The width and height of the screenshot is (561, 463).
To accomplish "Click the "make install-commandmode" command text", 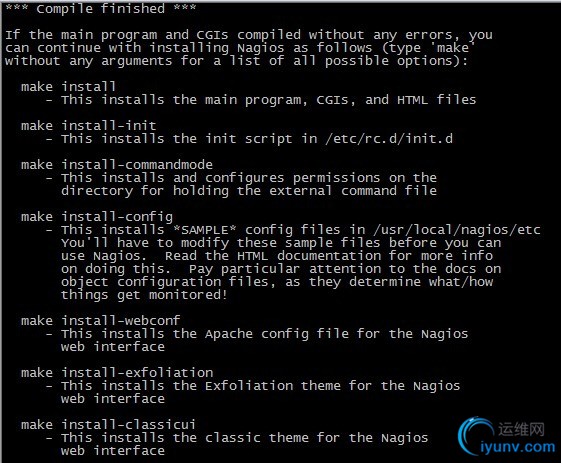I will click(117, 165).
